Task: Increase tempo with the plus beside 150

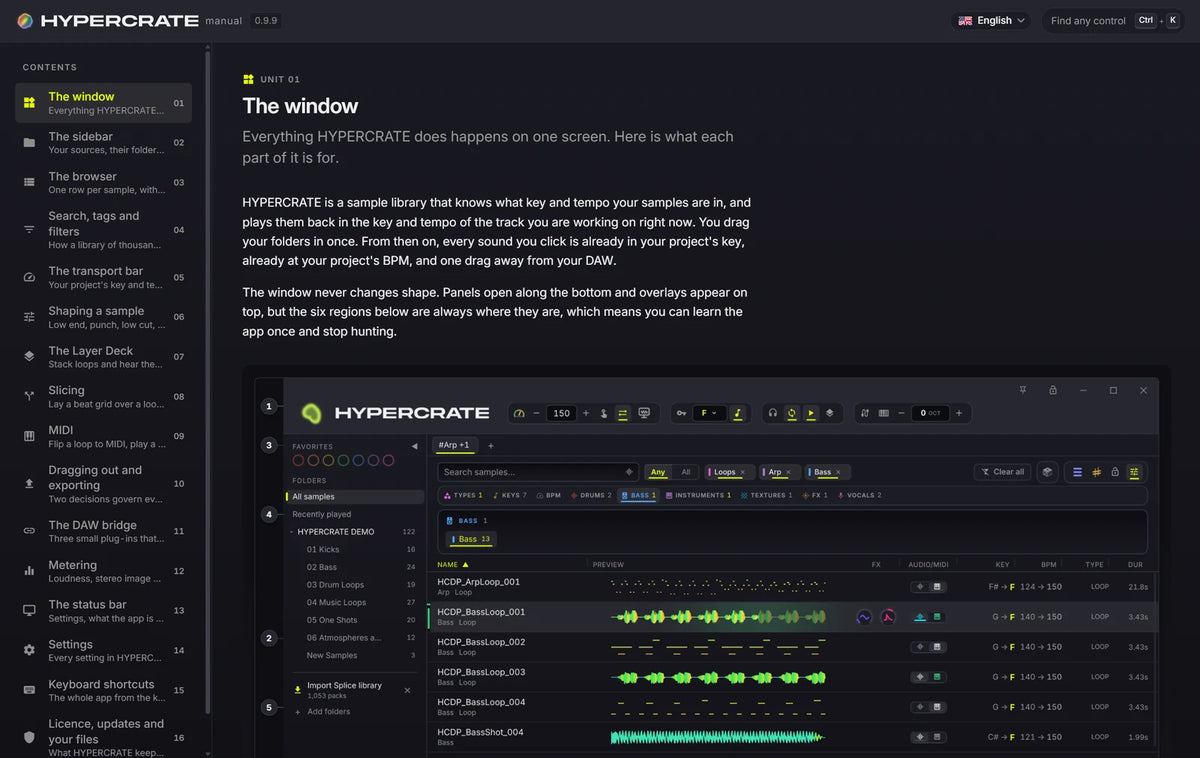Action: [586, 413]
